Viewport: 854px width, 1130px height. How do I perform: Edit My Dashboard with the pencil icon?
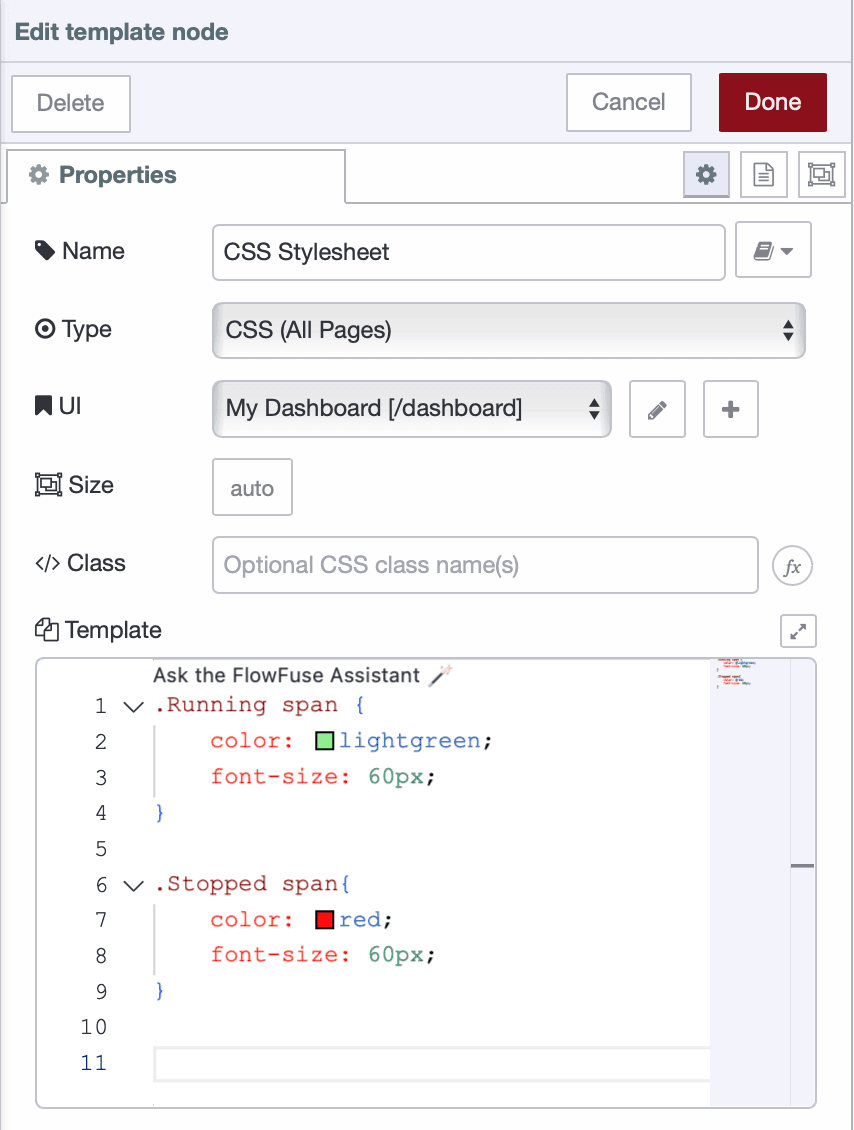click(x=657, y=409)
